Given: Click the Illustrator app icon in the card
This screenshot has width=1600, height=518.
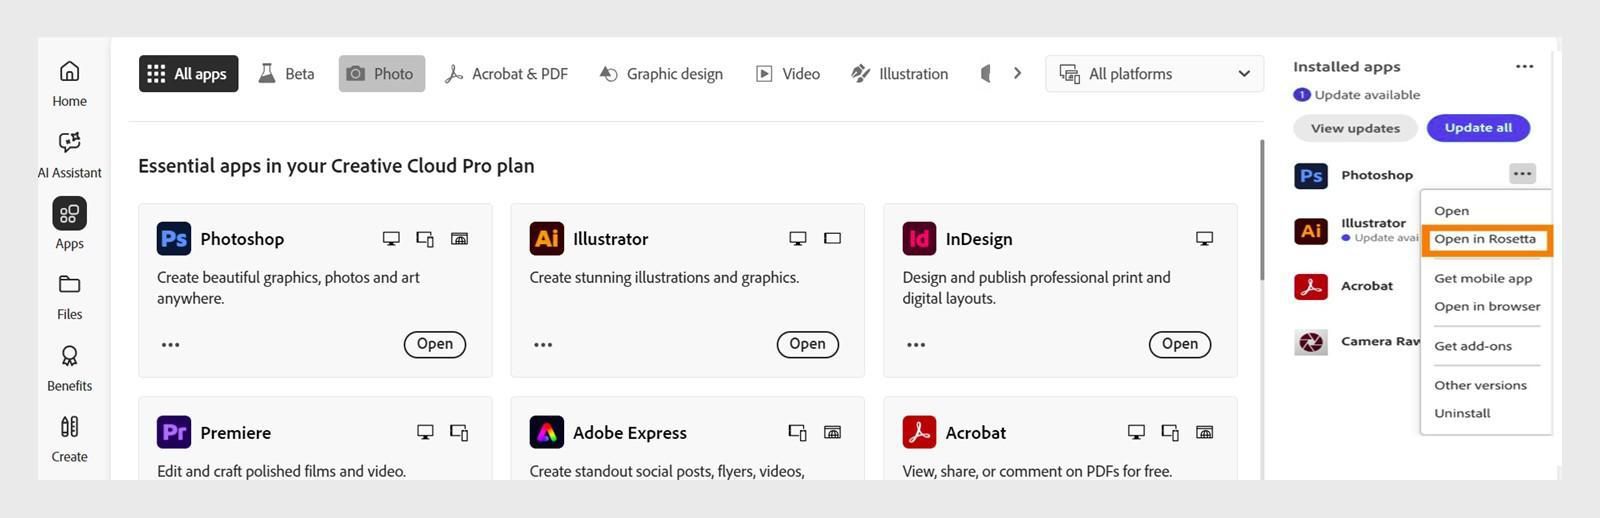Looking at the screenshot, I should [x=546, y=238].
